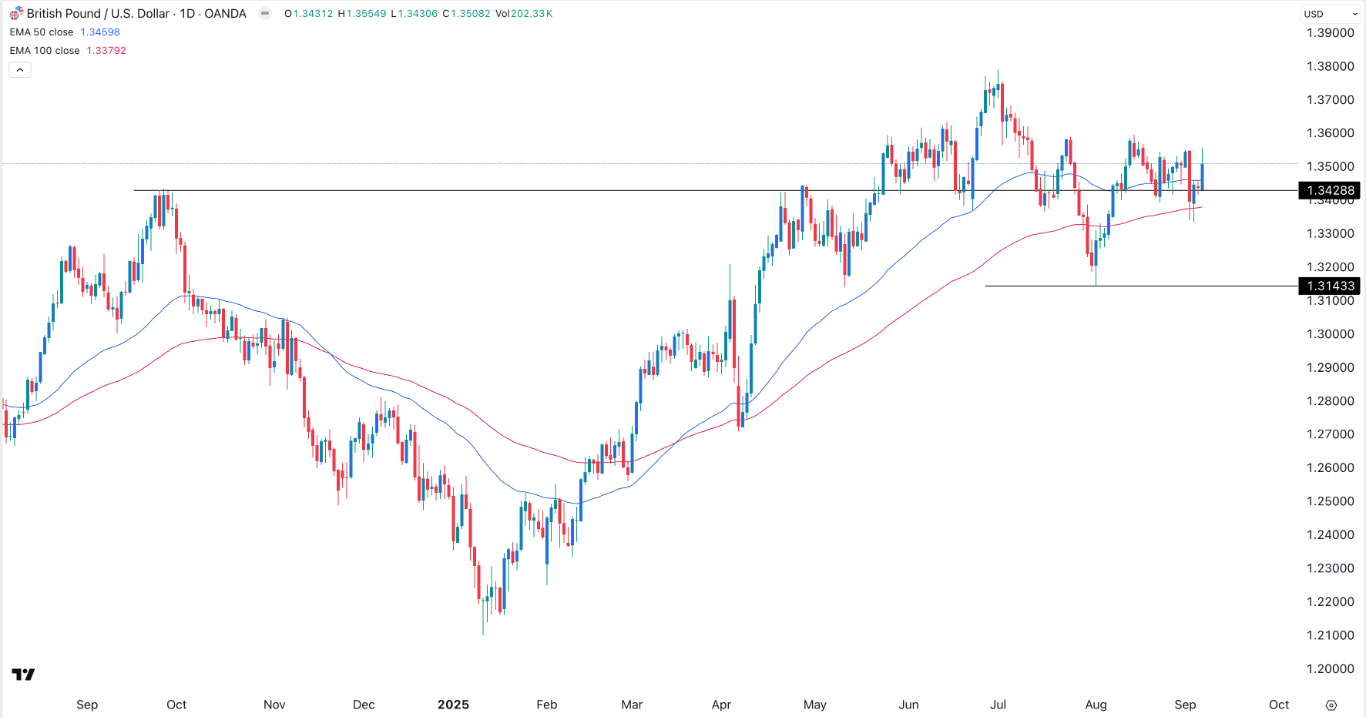This screenshot has height=718, width=1366.
Task: Open chart settings via the gear icon
Action: (1330, 704)
